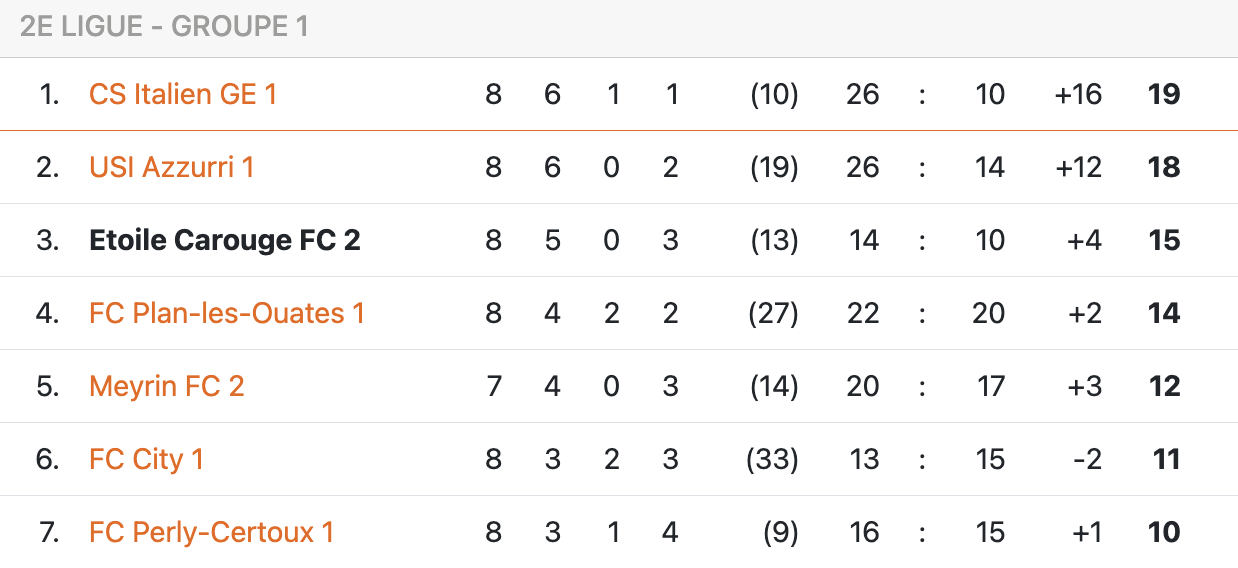This screenshot has width=1238, height=568.
Task: Open Meyrin FC 2 team link
Action: point(167,386)
